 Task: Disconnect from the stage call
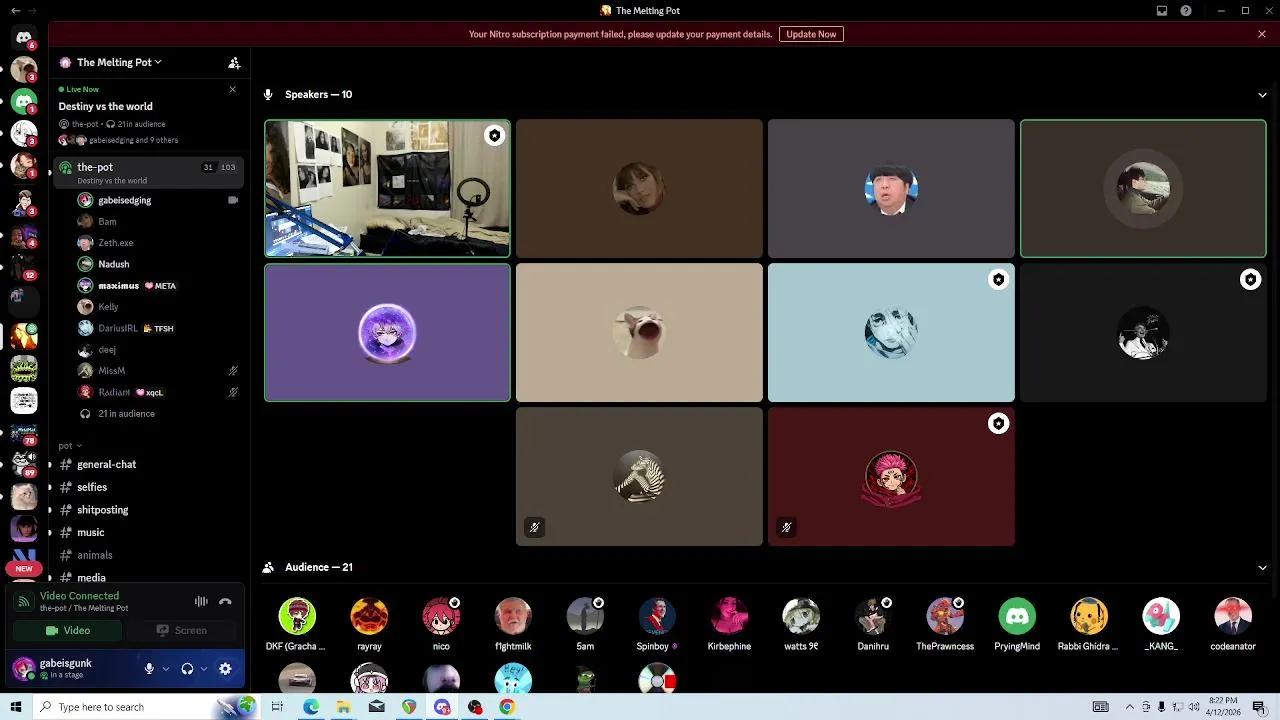[225, 601]
